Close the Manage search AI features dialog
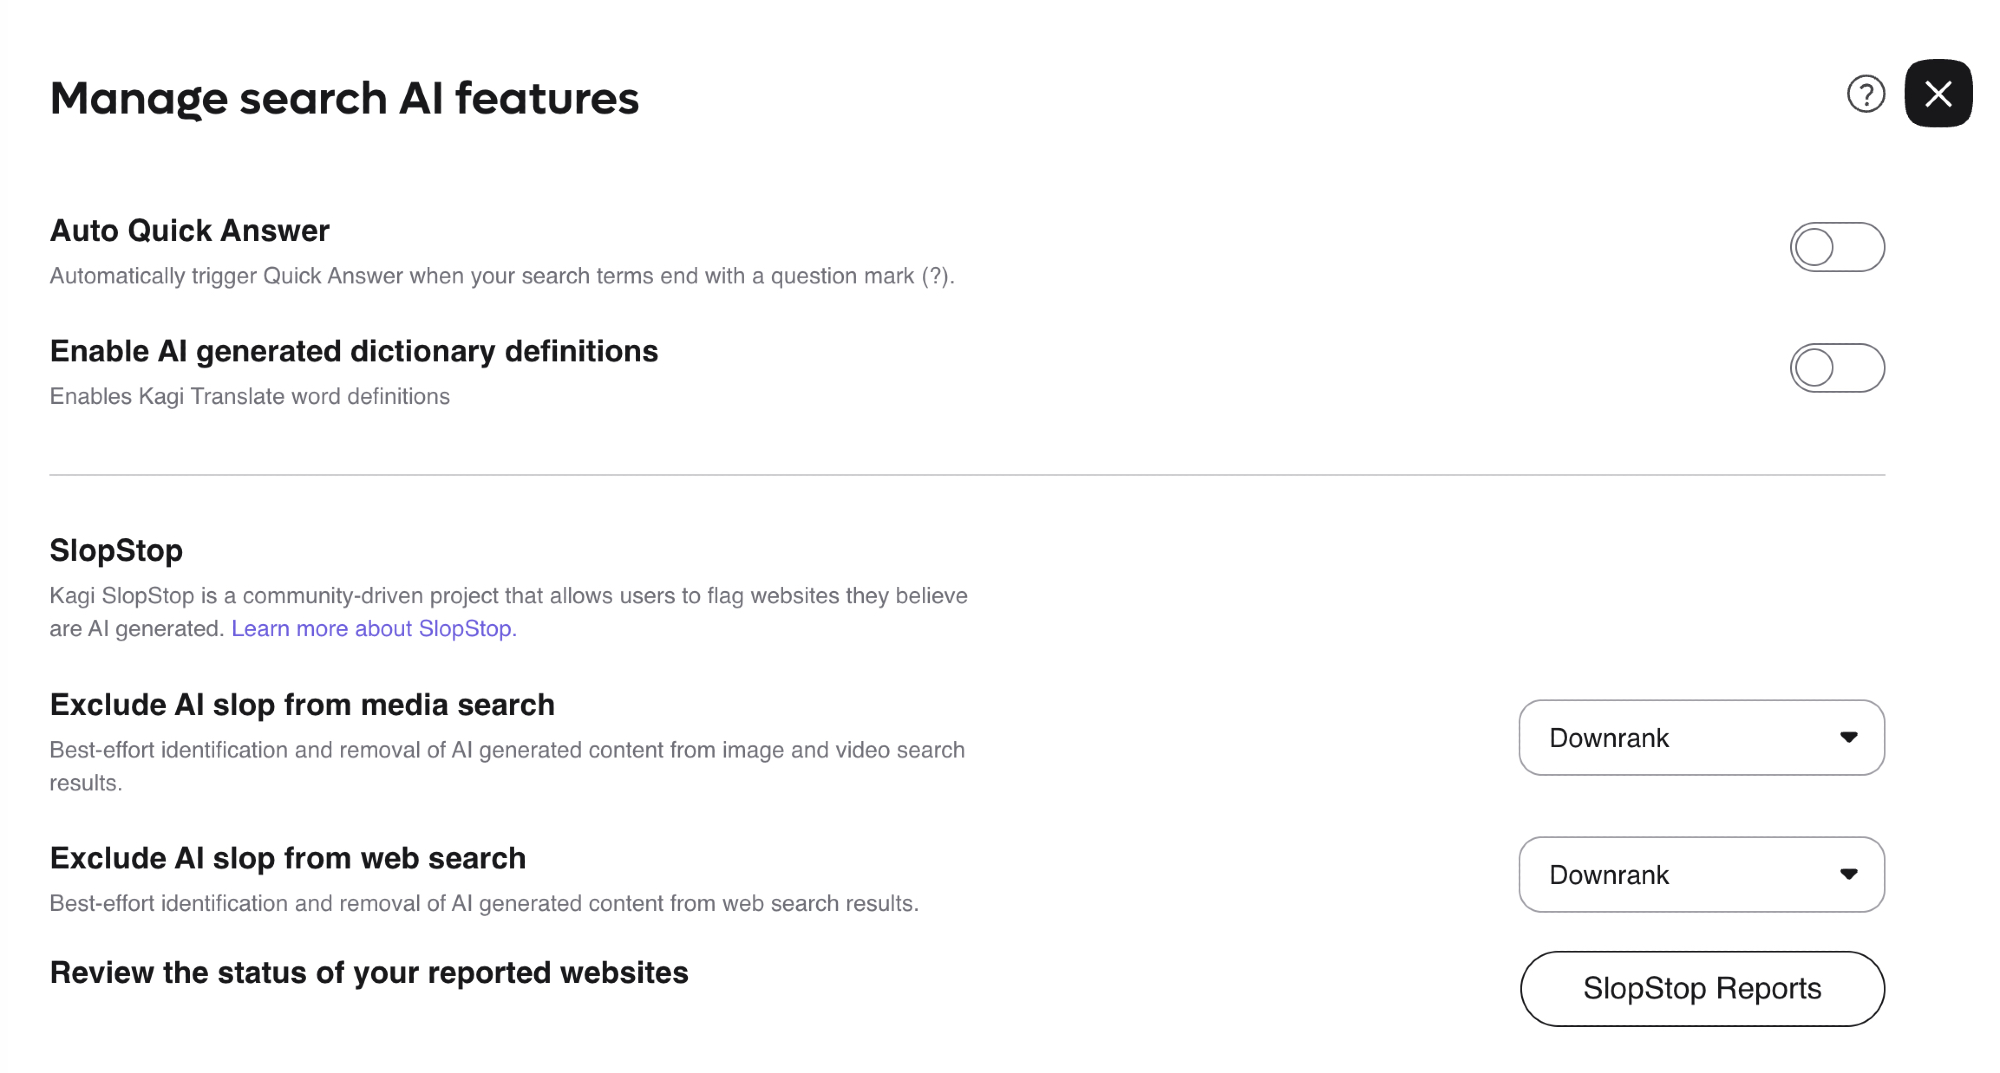The image size is (2000, 1073). tap(1938, 94)
